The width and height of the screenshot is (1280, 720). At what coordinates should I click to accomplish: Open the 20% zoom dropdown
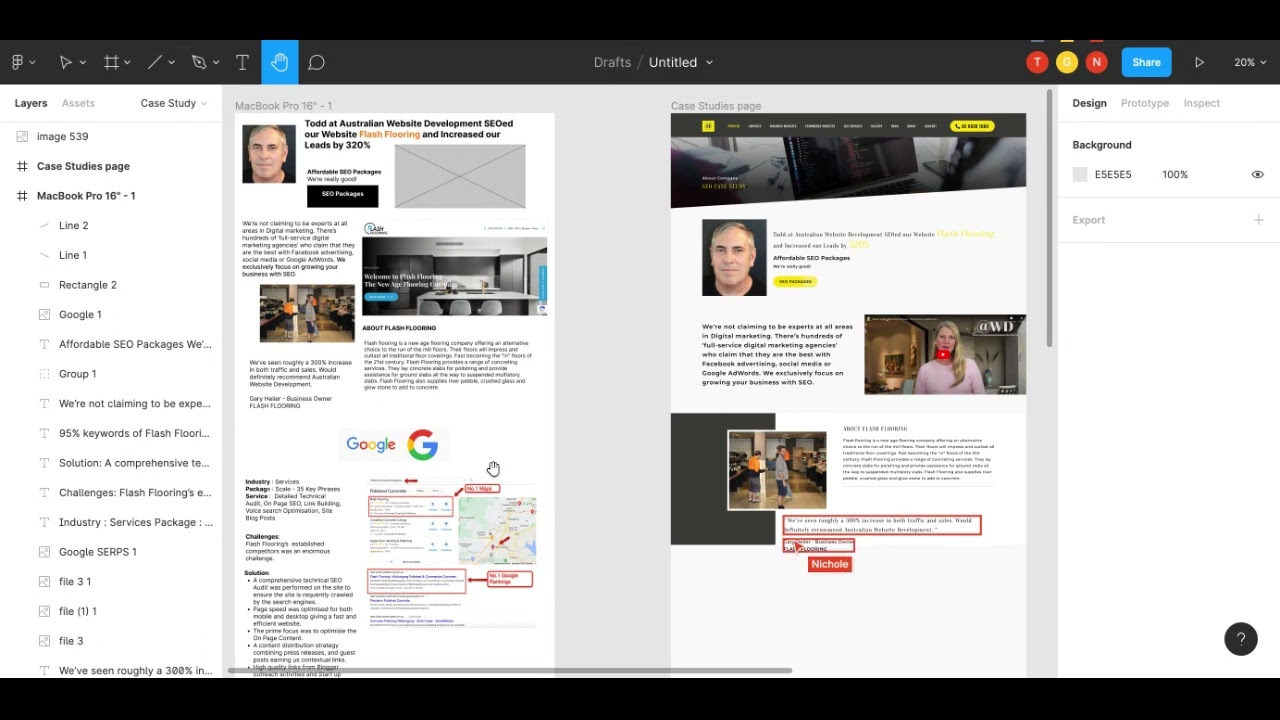[1250, 62]
